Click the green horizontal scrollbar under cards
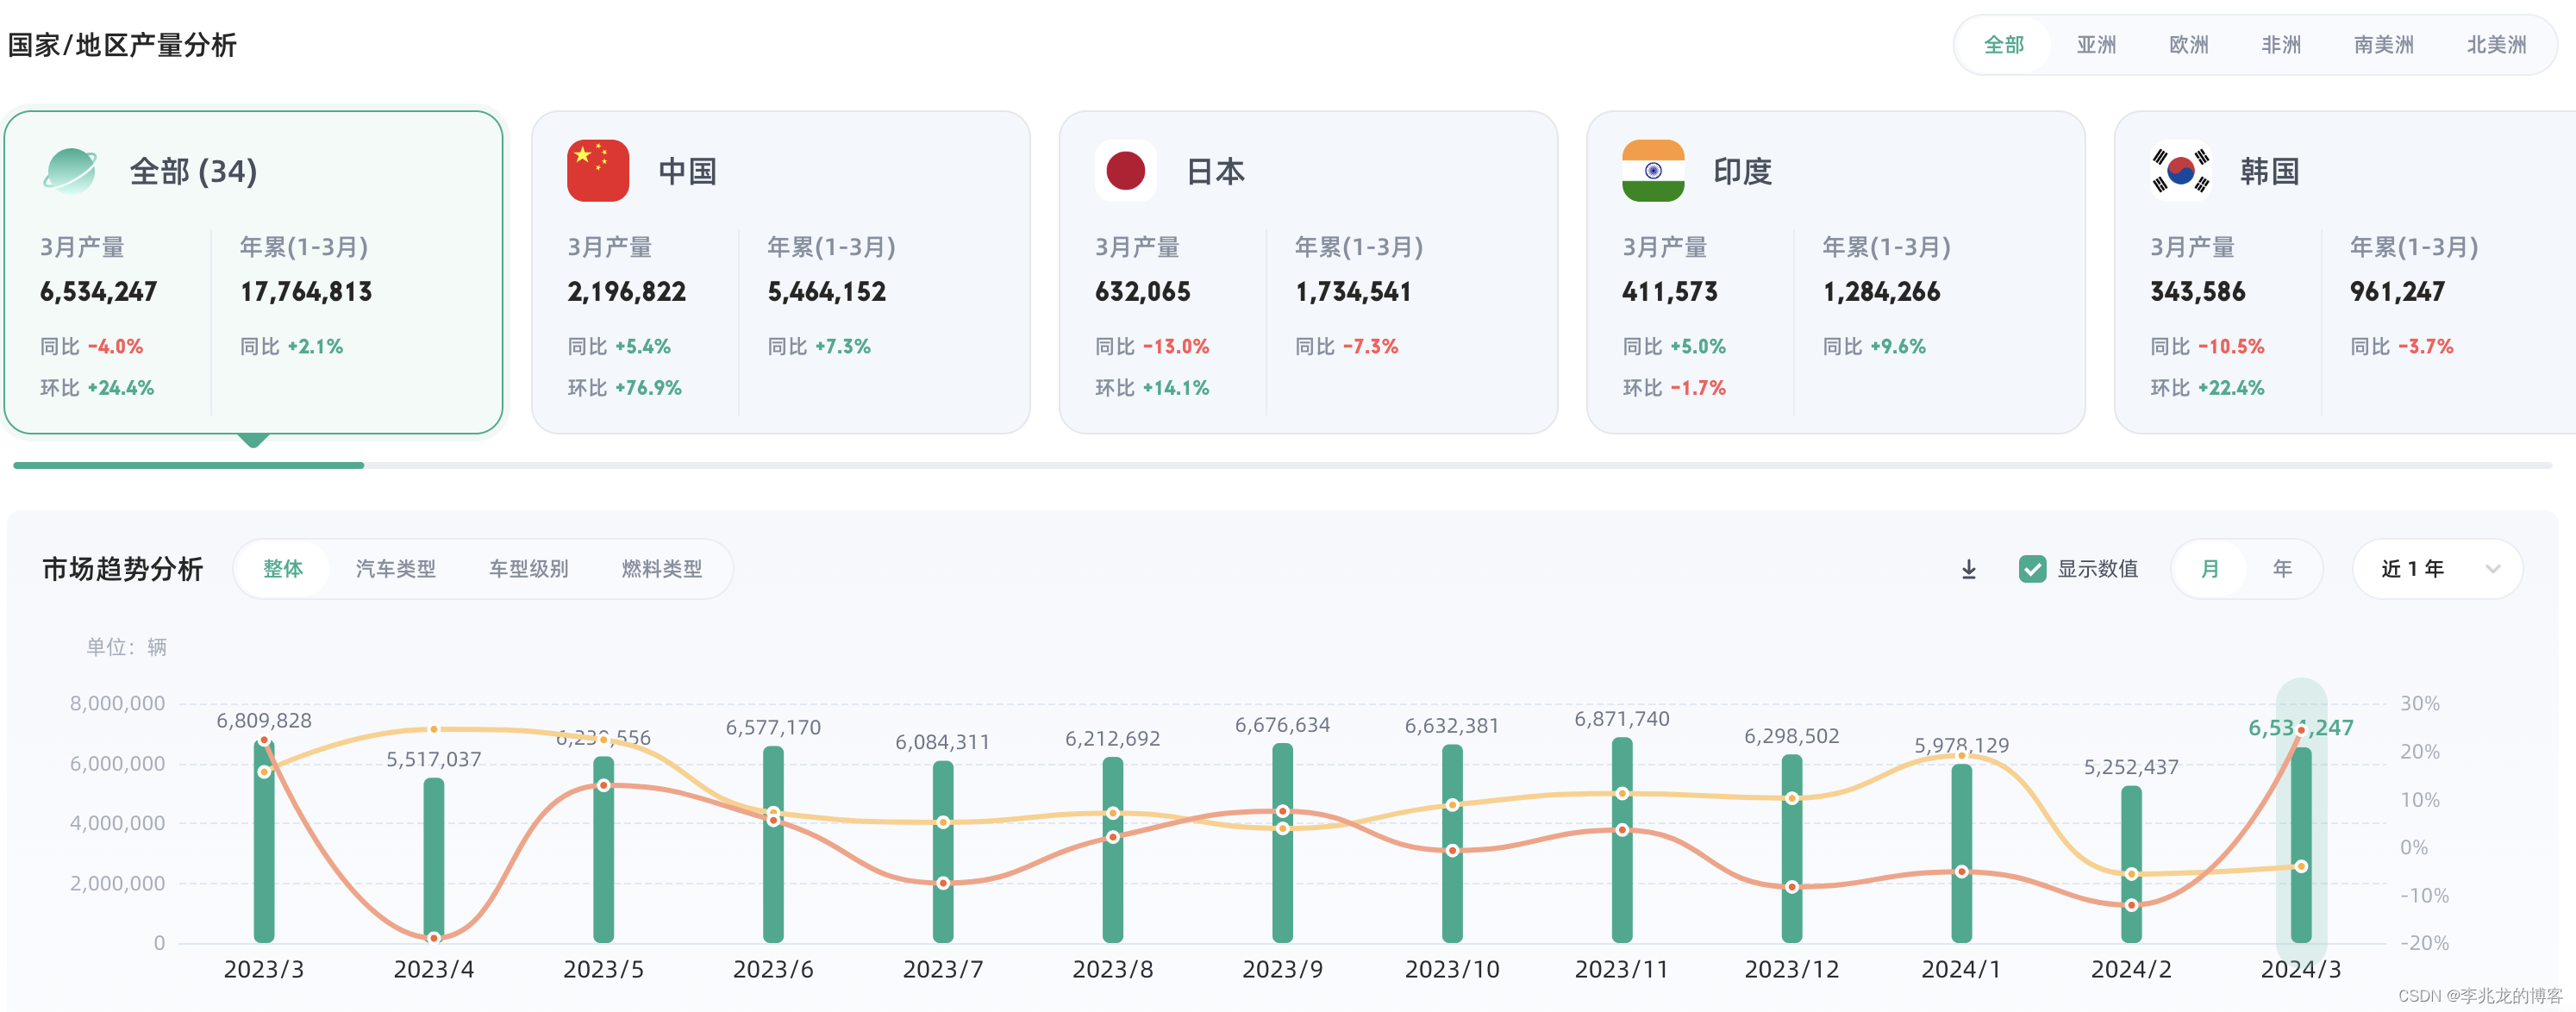 point(189,465)
